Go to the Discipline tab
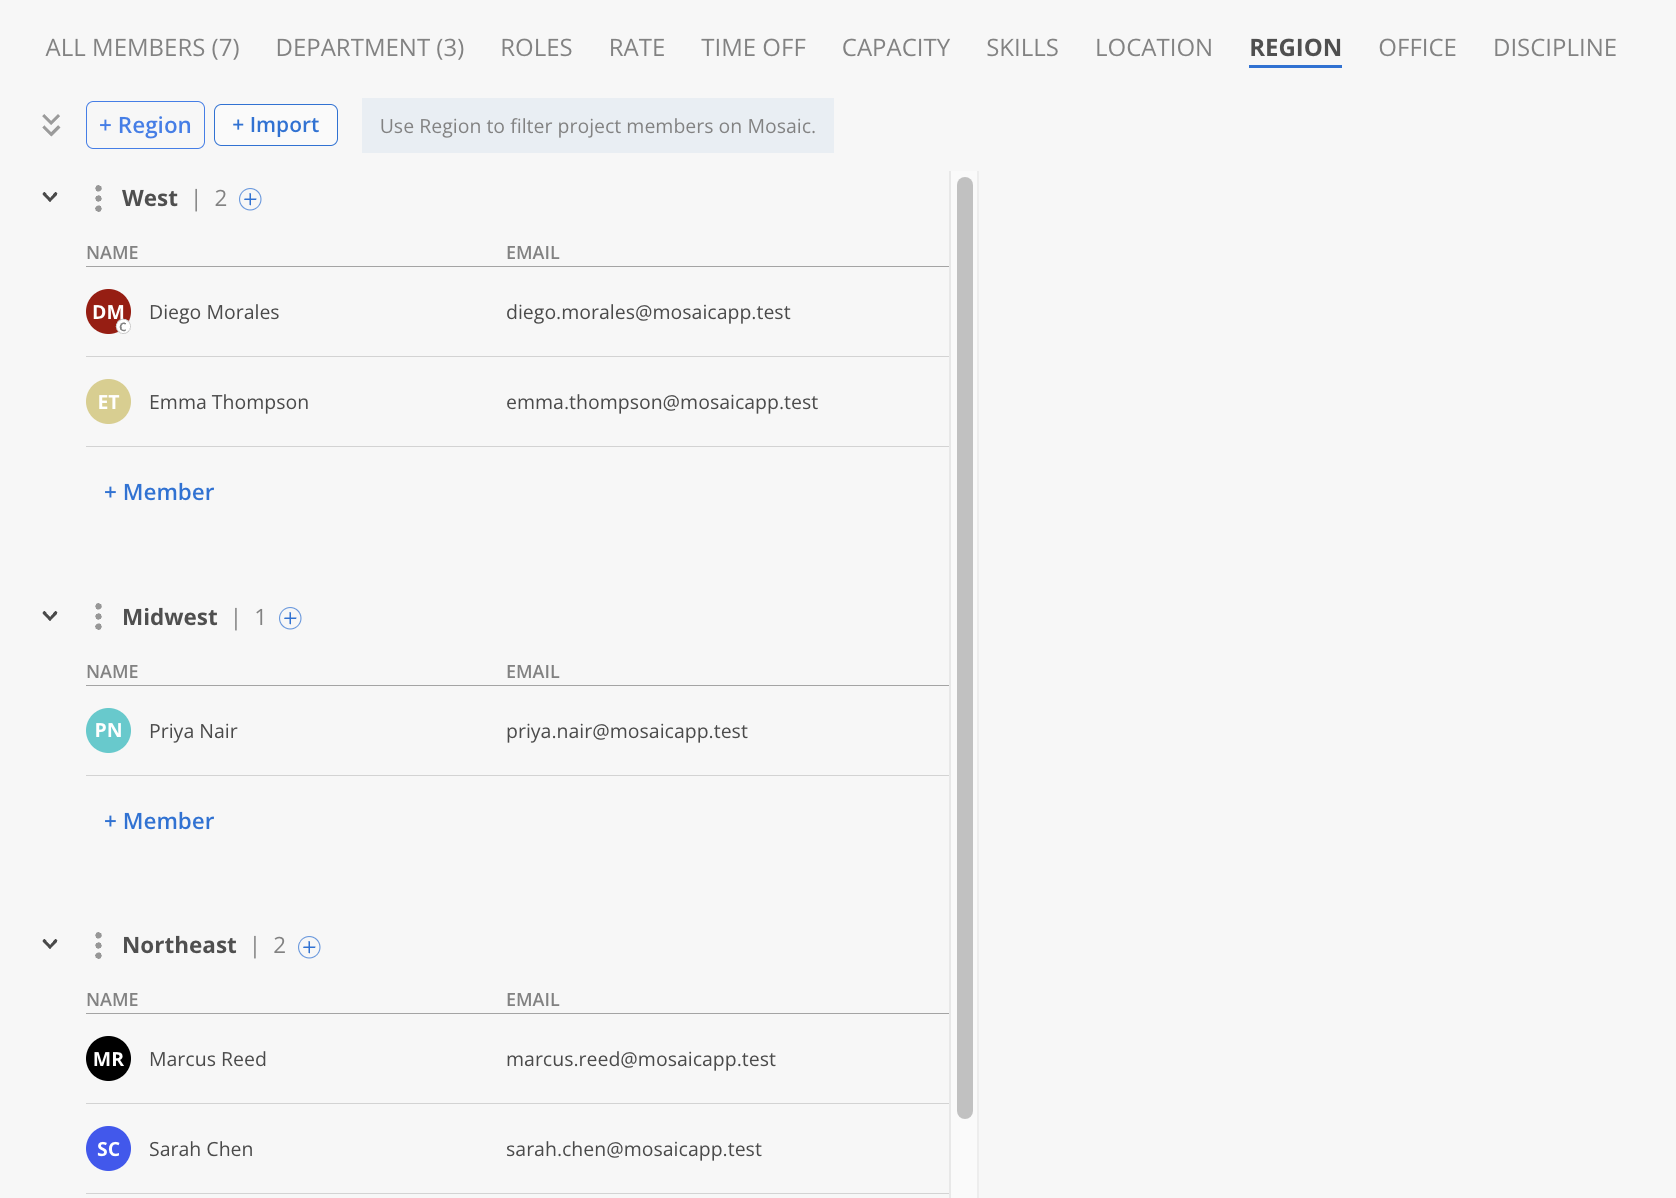The height and width of the screenshot is (1198, 1676). click(1555, 48)
